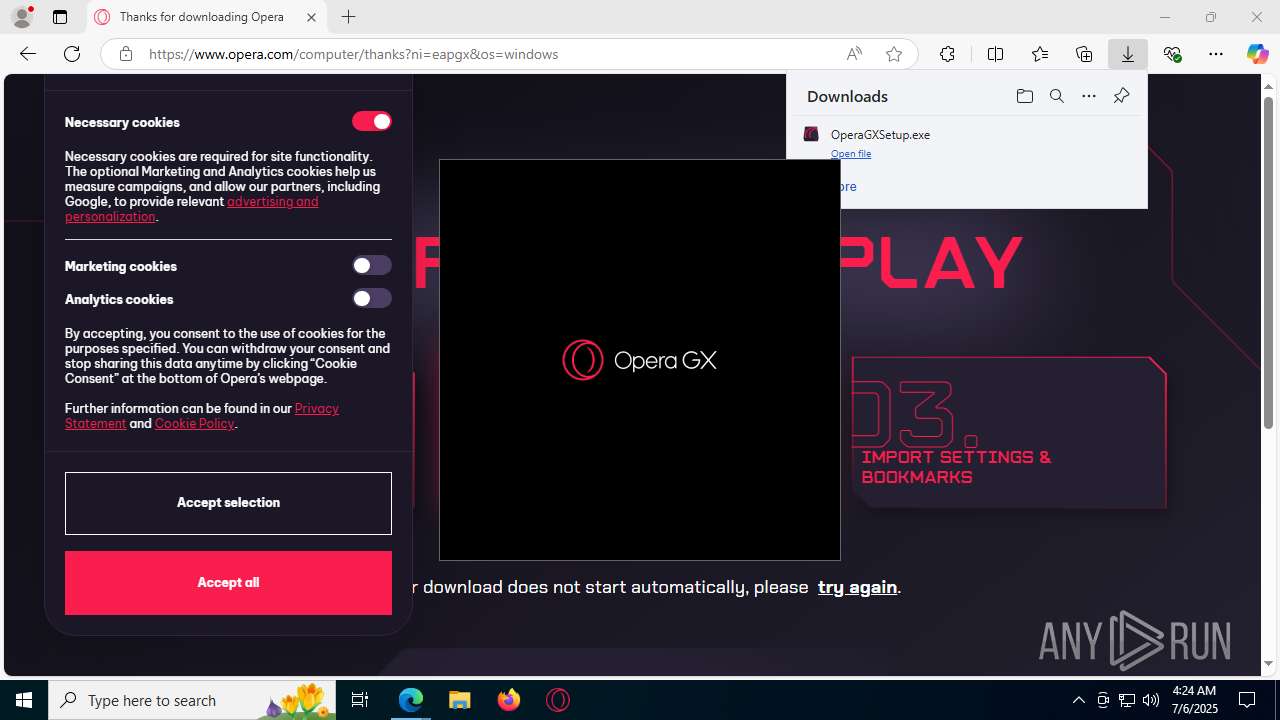Open Settings and more ellipsis menu
This screenshot has height=720, width=1280.
1216,54
